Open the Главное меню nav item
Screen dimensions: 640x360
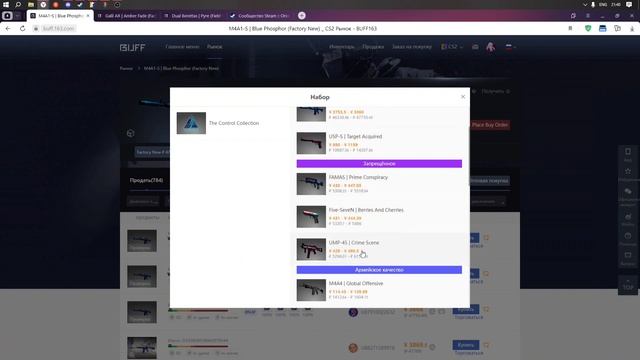(x=182, y=47)
